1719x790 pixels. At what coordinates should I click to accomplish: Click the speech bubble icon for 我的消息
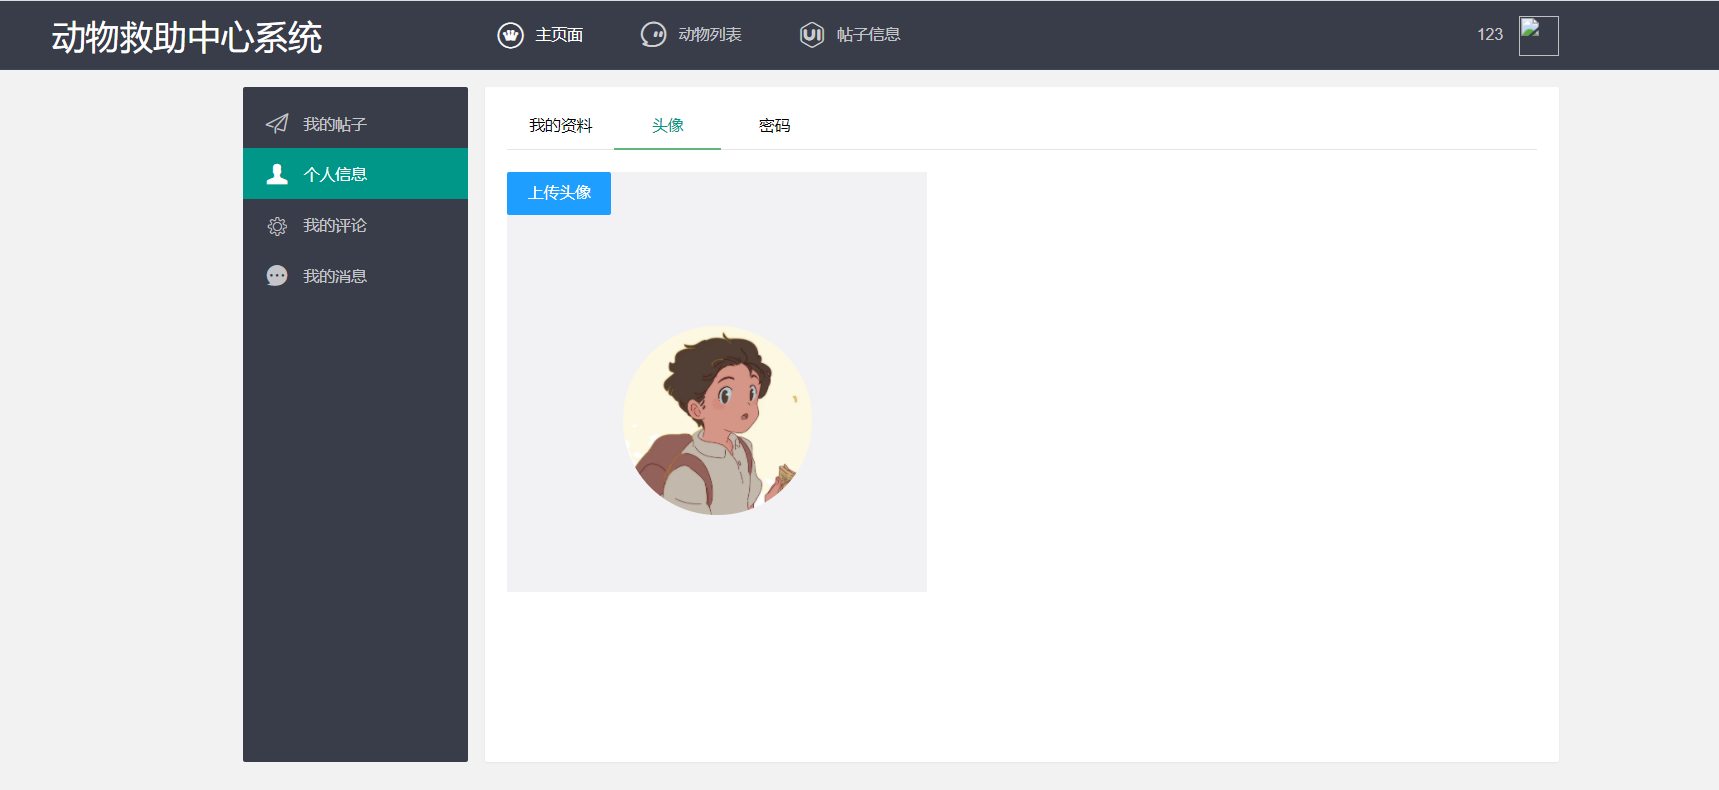point(277,276)
